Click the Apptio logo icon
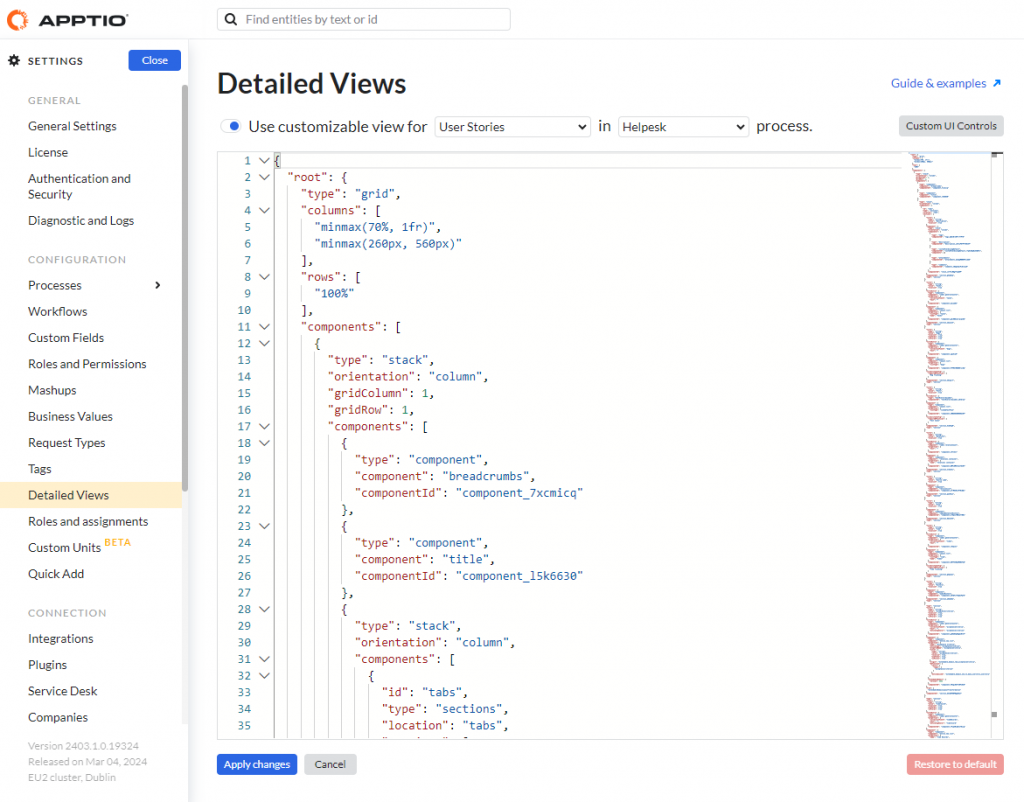This screenshot has height=802, width=1024. pyautogui.click(x=19, y=20)
